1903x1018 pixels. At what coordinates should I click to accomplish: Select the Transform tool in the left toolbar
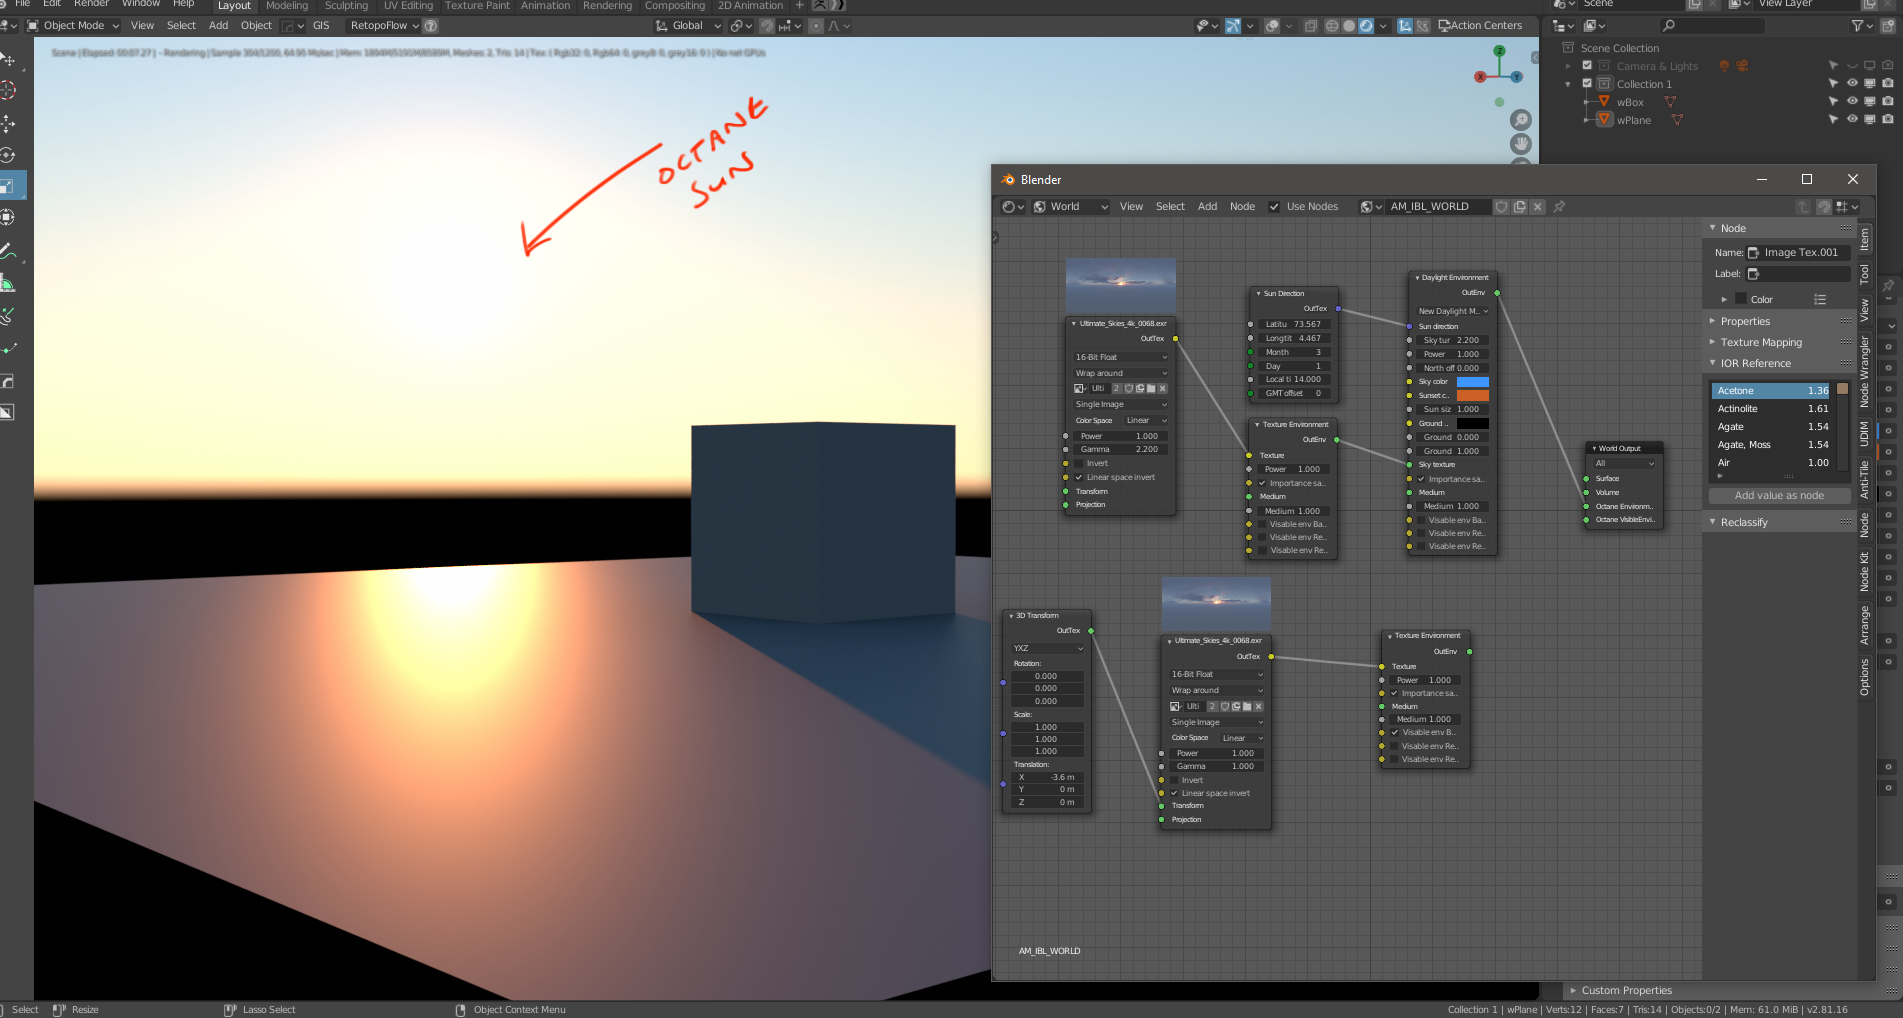click(8, 217)
